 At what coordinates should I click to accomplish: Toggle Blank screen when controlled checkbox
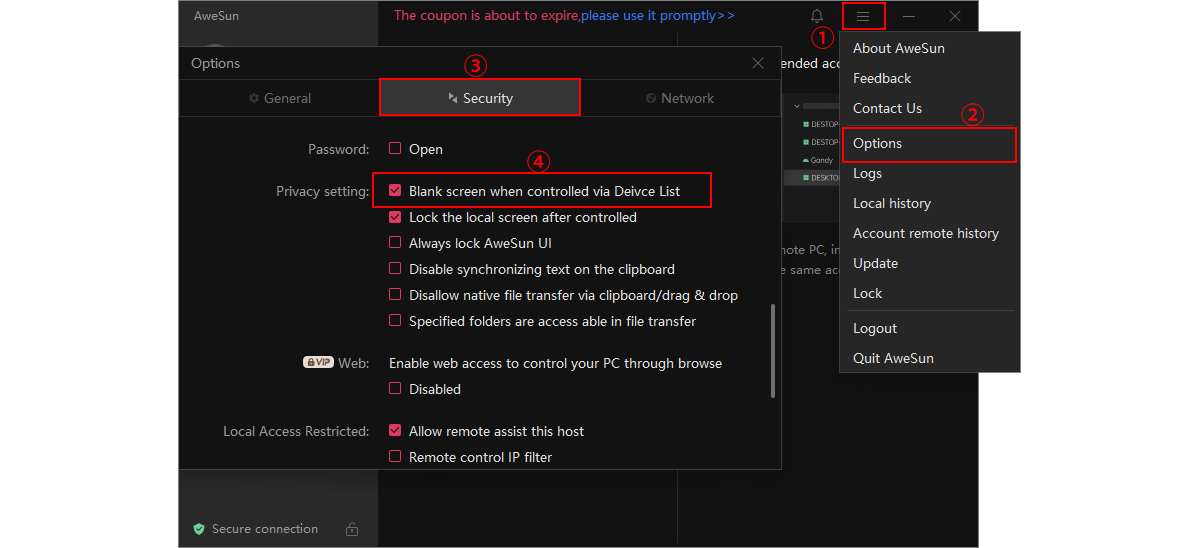[x=395, y=191]
